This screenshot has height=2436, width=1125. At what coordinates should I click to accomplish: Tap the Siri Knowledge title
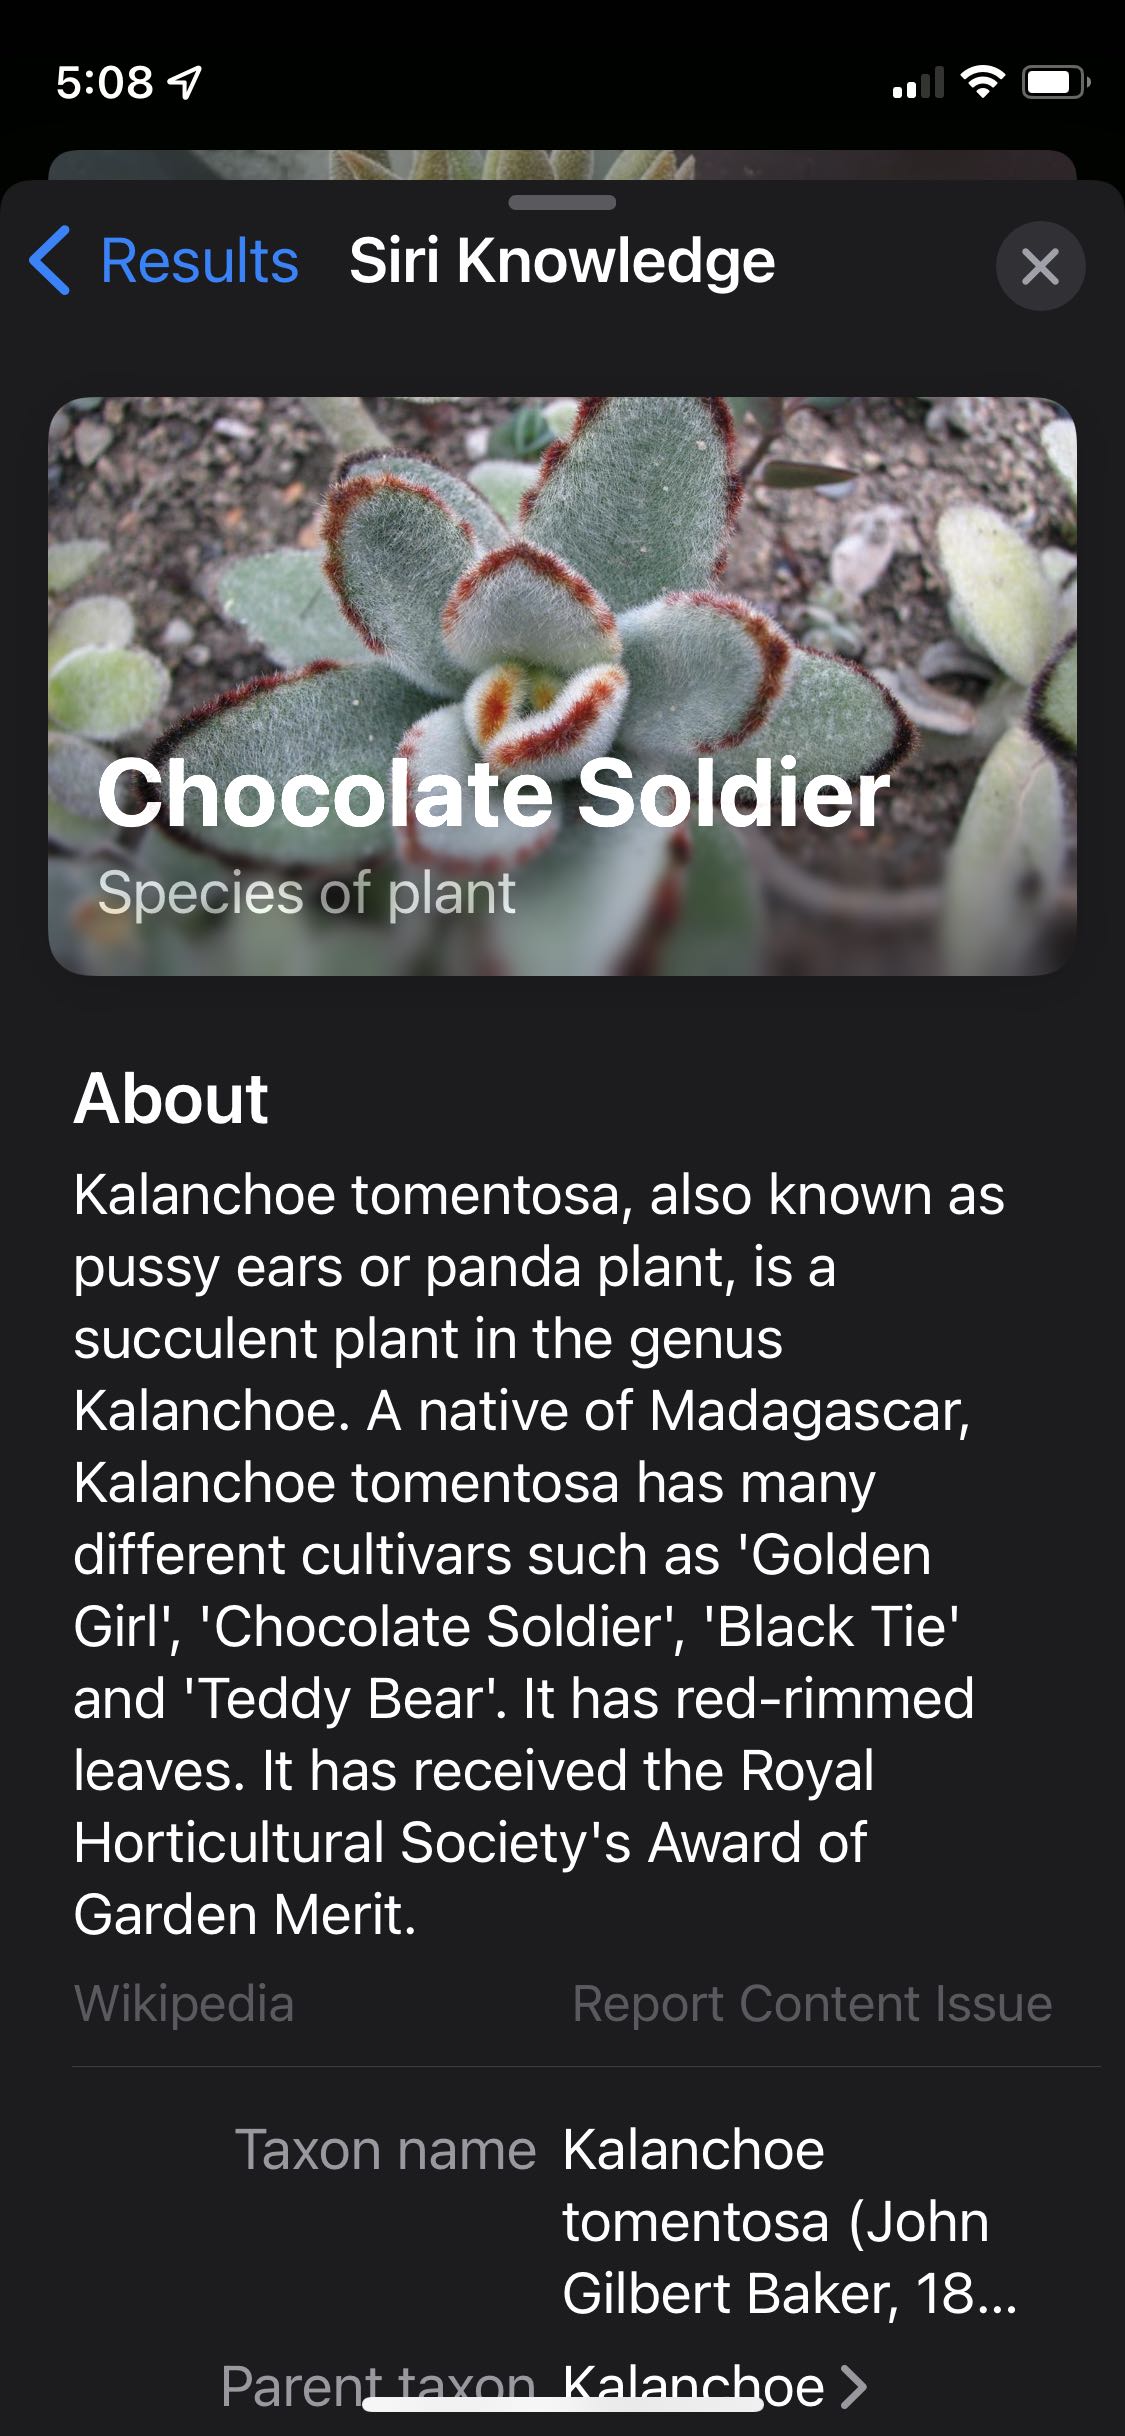(x=562, y=261)
